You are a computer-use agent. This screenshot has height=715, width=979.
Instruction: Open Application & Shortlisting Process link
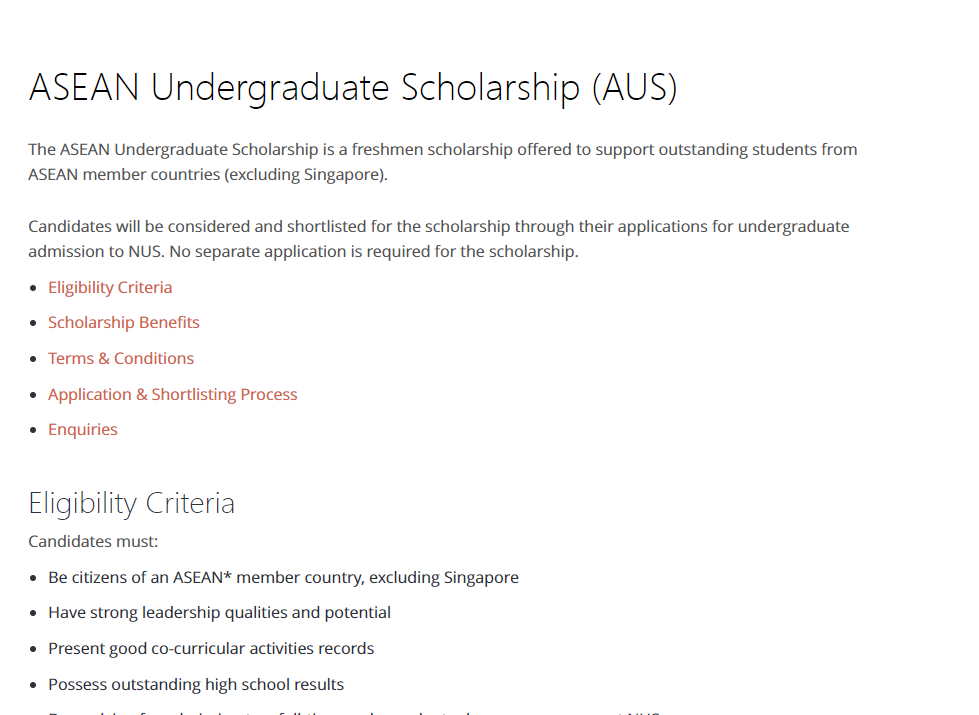click(x=172, y=395)
